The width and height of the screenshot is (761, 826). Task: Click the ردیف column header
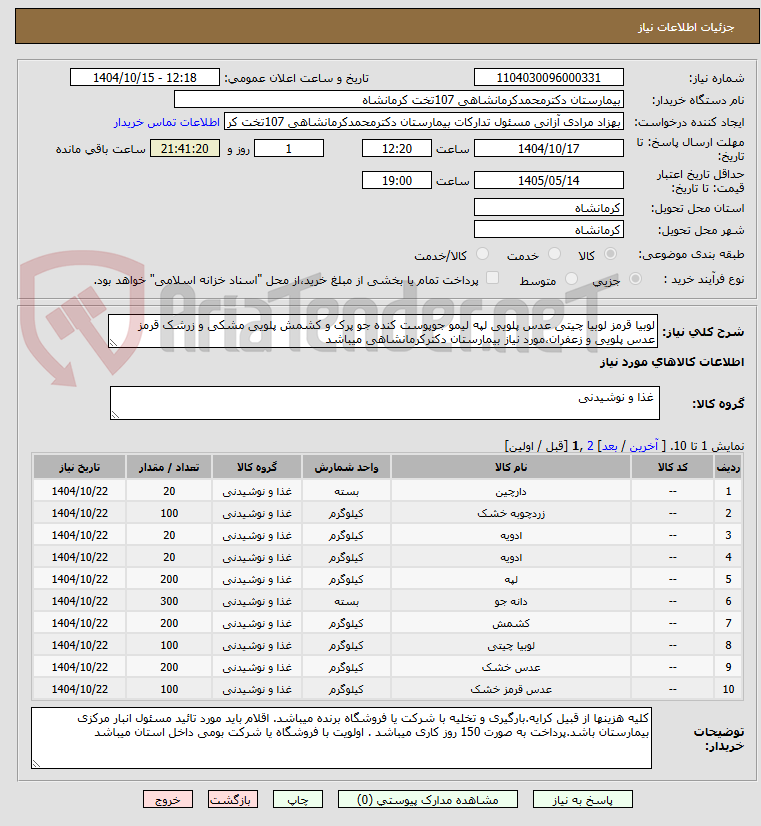(x=728, y=467)
